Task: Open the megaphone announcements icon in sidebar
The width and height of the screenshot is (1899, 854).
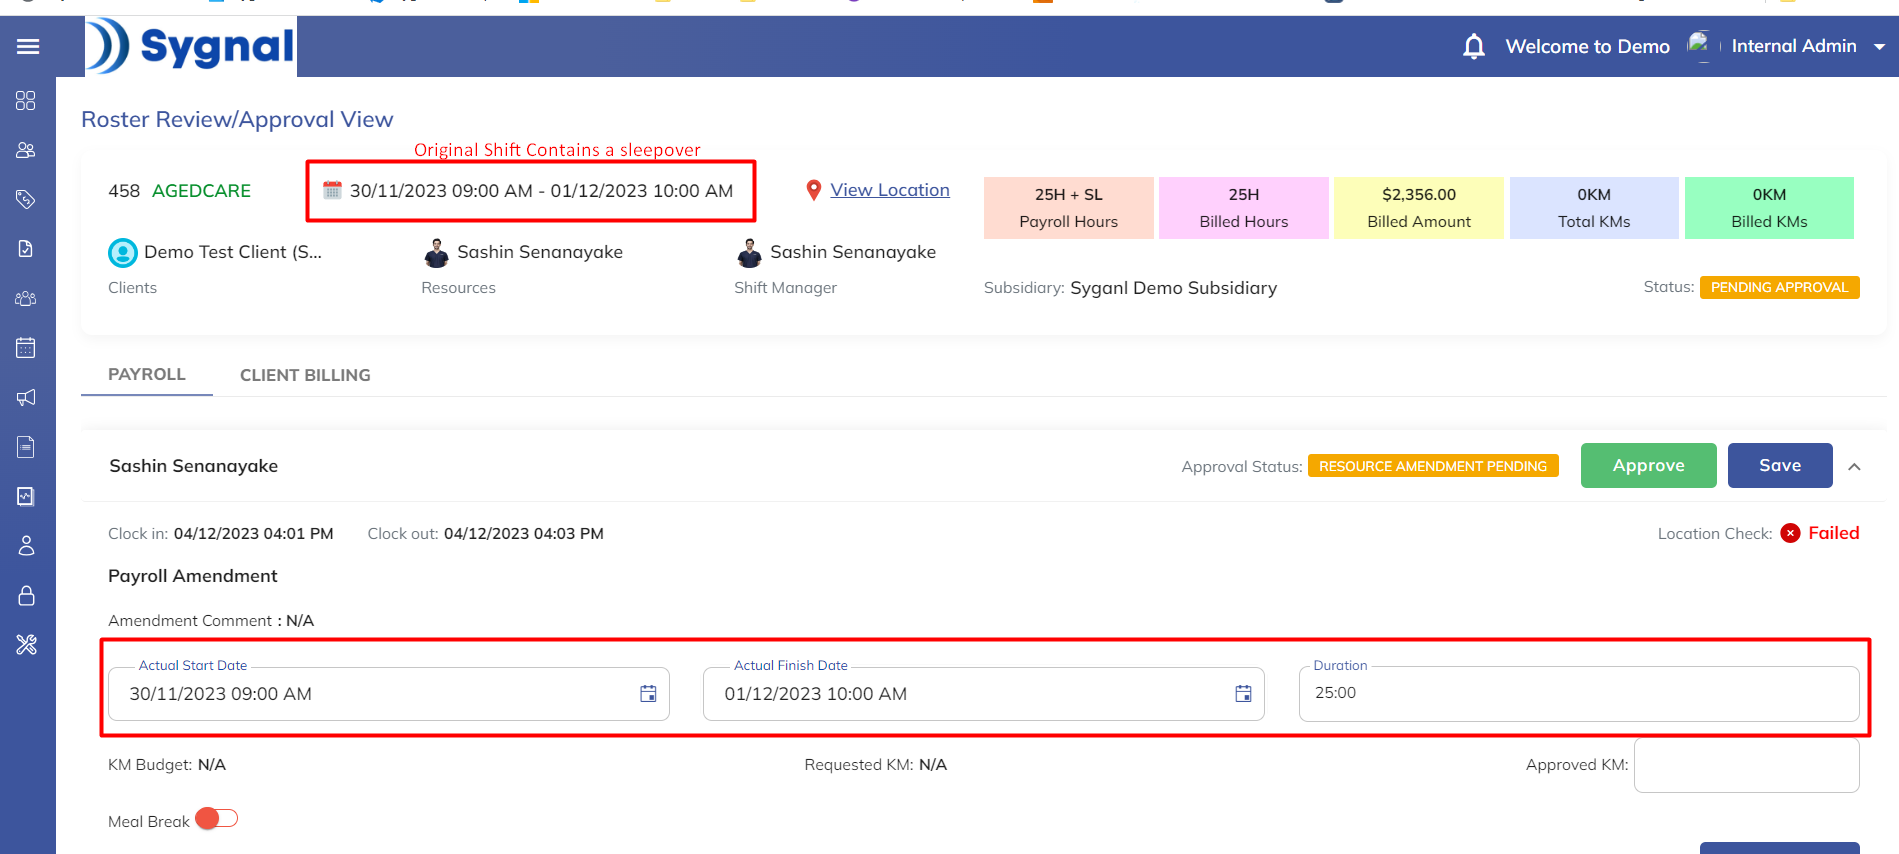Action: point(26,398)
